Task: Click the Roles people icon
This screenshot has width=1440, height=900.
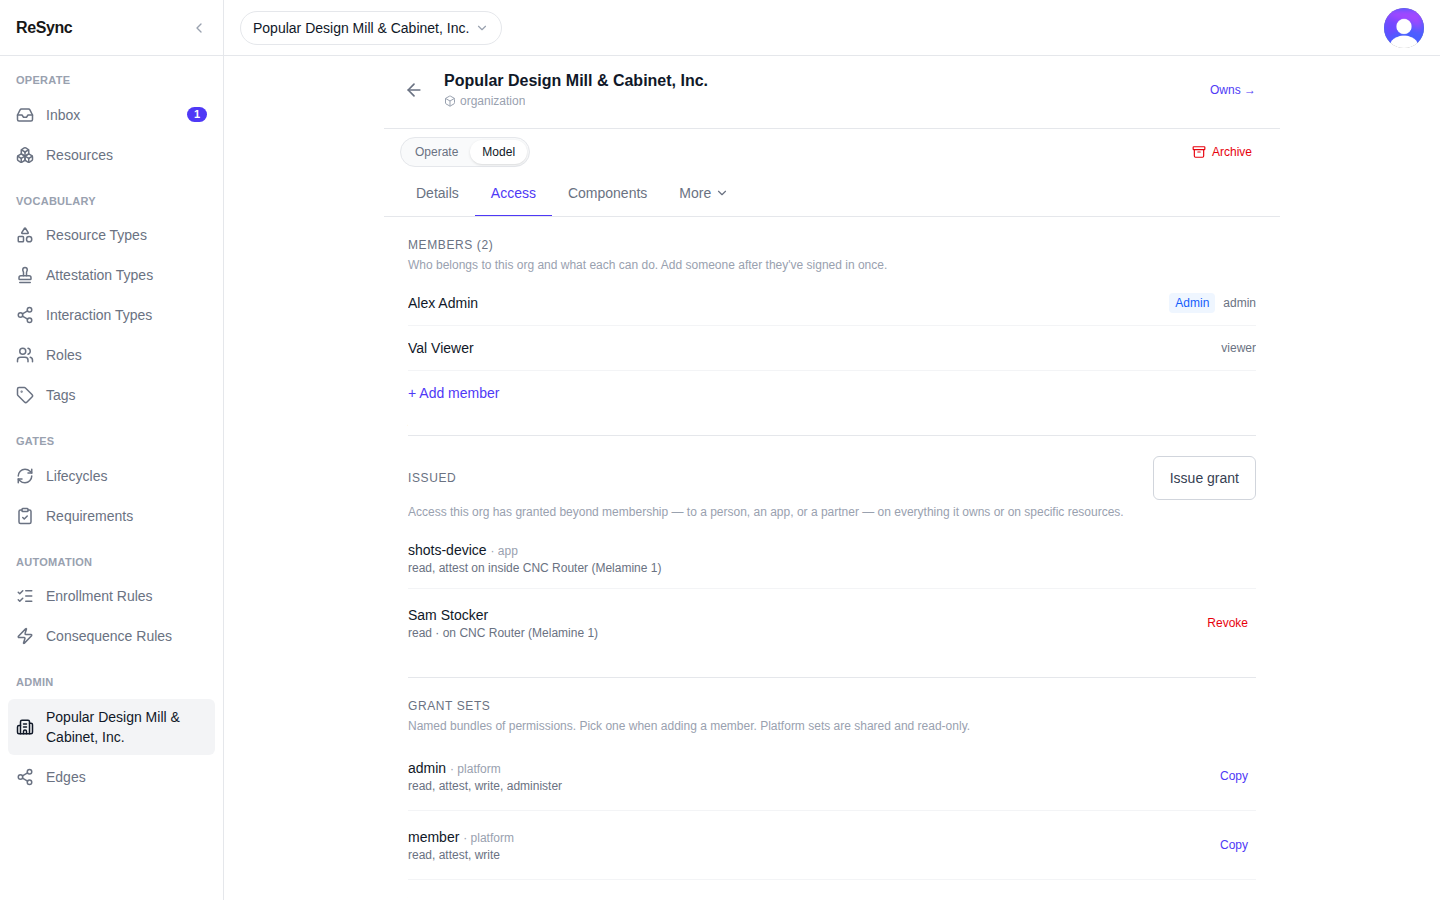Action: (x=25, y=355)
